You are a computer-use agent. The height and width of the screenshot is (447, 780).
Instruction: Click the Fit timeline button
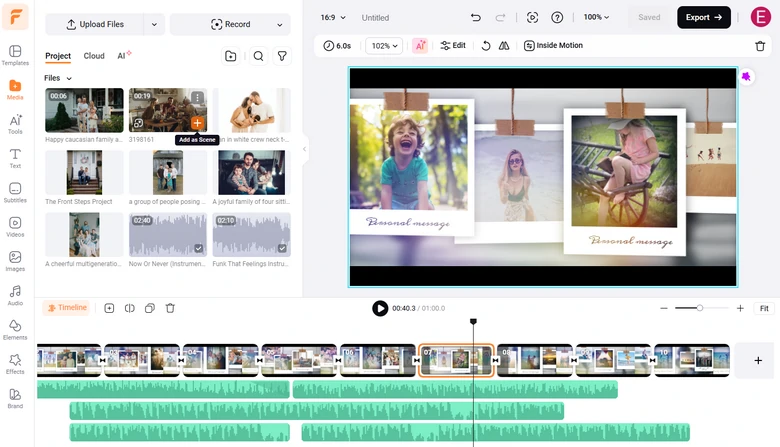coord(764,308)
